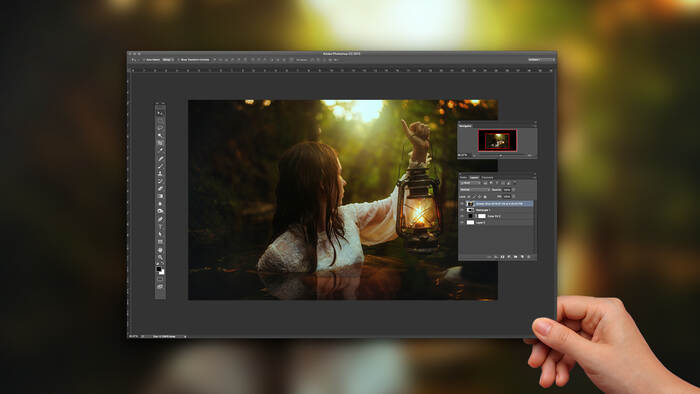Enable the Show Transform Controls checkbox
The height and width of the screenshot is (394, 700).
[x=178, y=60]
